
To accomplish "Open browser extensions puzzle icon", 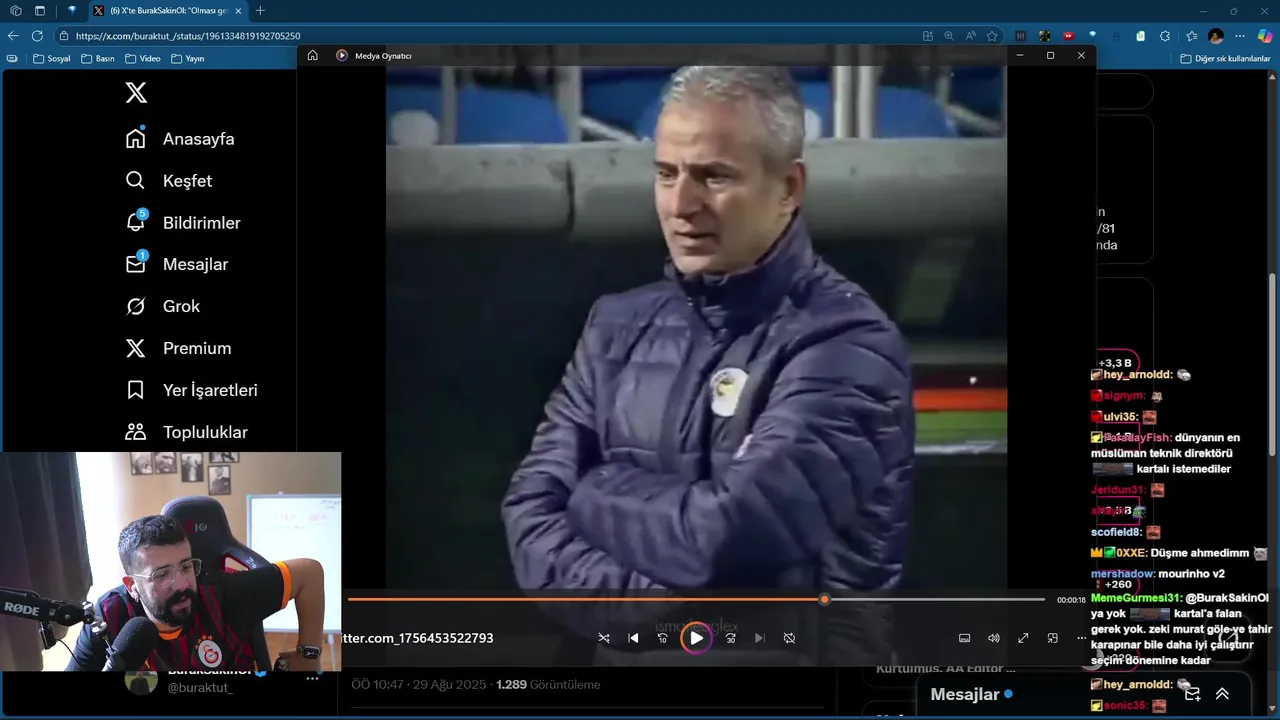I will click(1163, 36).
